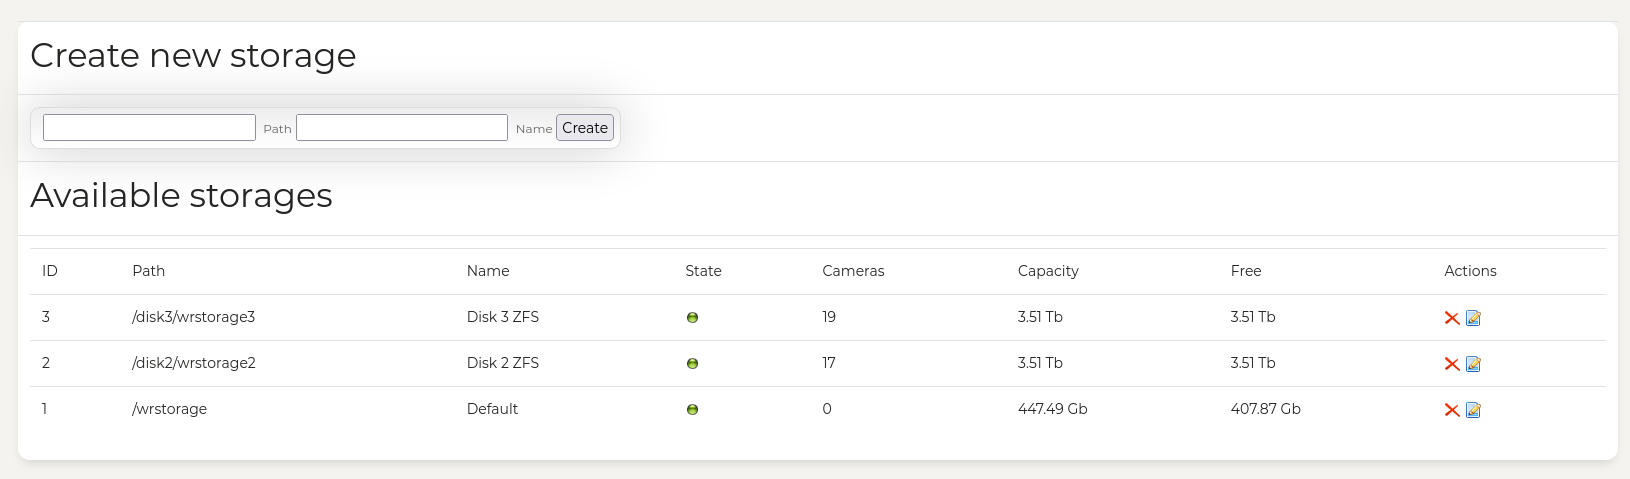This screenshot has height=479, width=1630.
Task: Select the /wrstorage path cell
Action: pos(170,409)
